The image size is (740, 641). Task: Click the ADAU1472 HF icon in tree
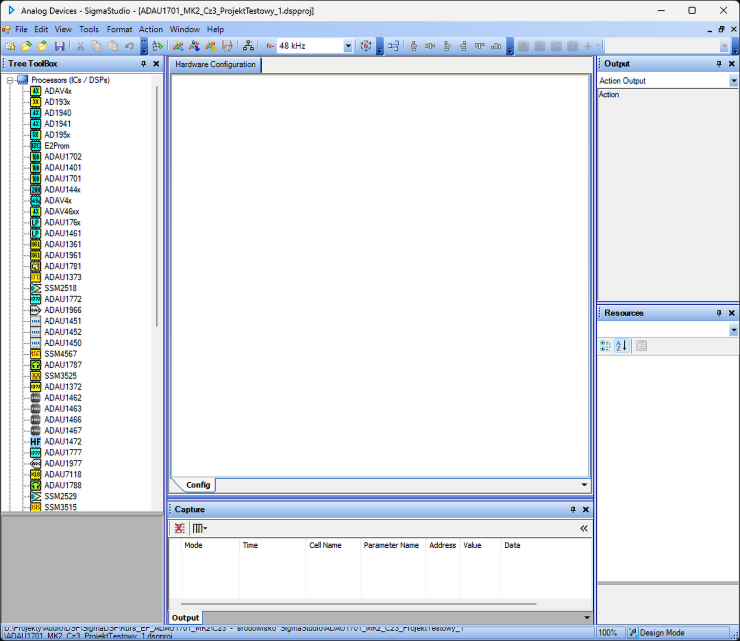click(35, 441)
